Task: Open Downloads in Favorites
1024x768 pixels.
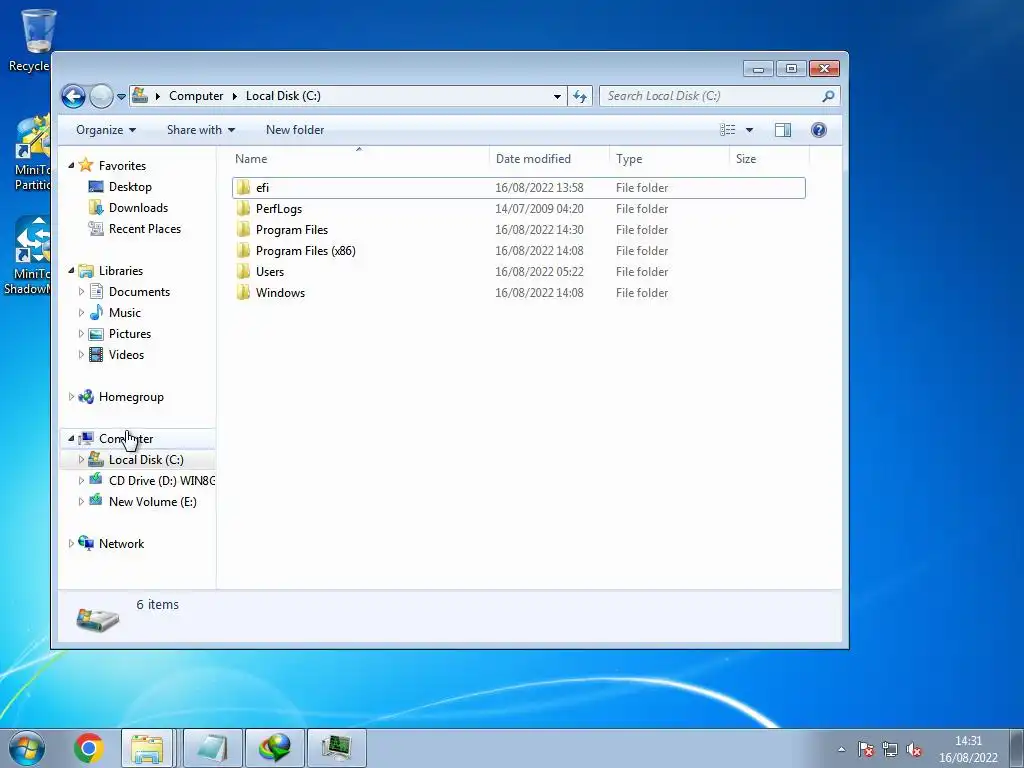Action: click(138, 208)
